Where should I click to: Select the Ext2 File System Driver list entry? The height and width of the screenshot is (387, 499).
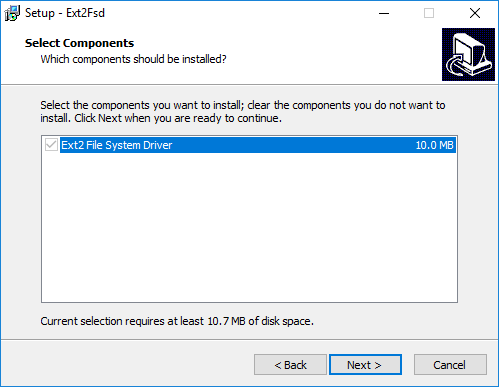point(258,145)
